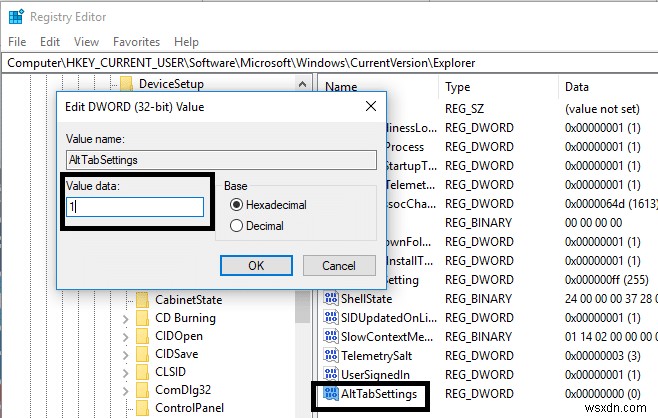This screenshot has height=418, width=658.
Task: Click the (value not set) data cell
Action: pos(602,109)
